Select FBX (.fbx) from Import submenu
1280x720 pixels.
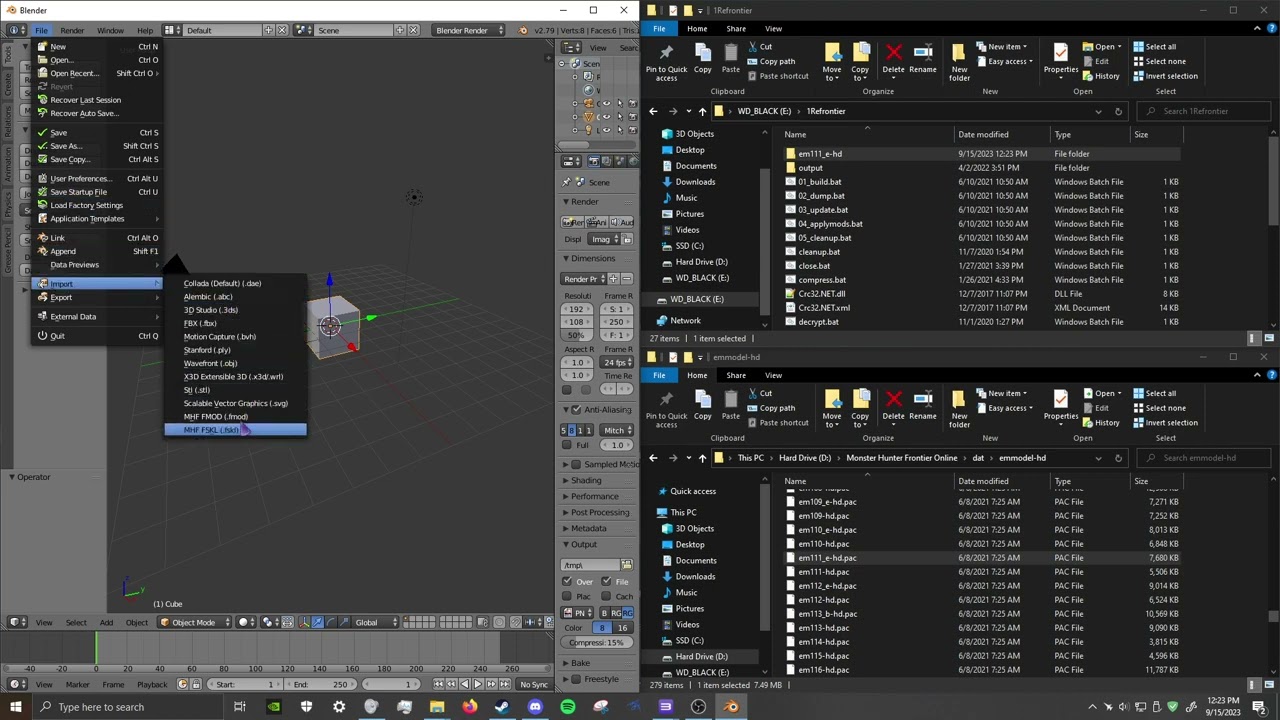(235, 323)
